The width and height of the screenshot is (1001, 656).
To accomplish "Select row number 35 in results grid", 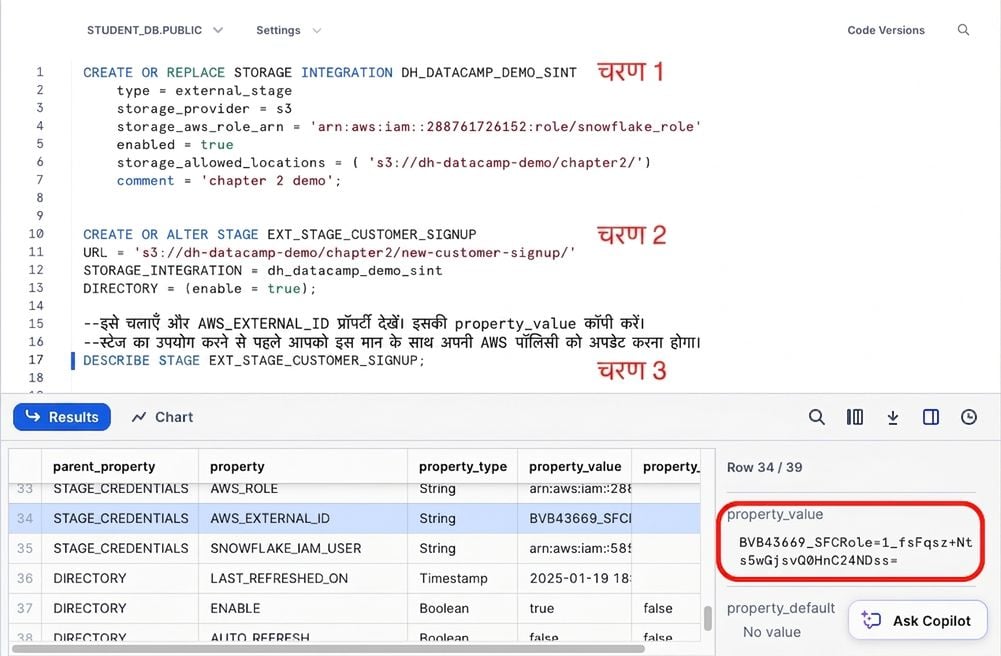I will tap(25, 548).
